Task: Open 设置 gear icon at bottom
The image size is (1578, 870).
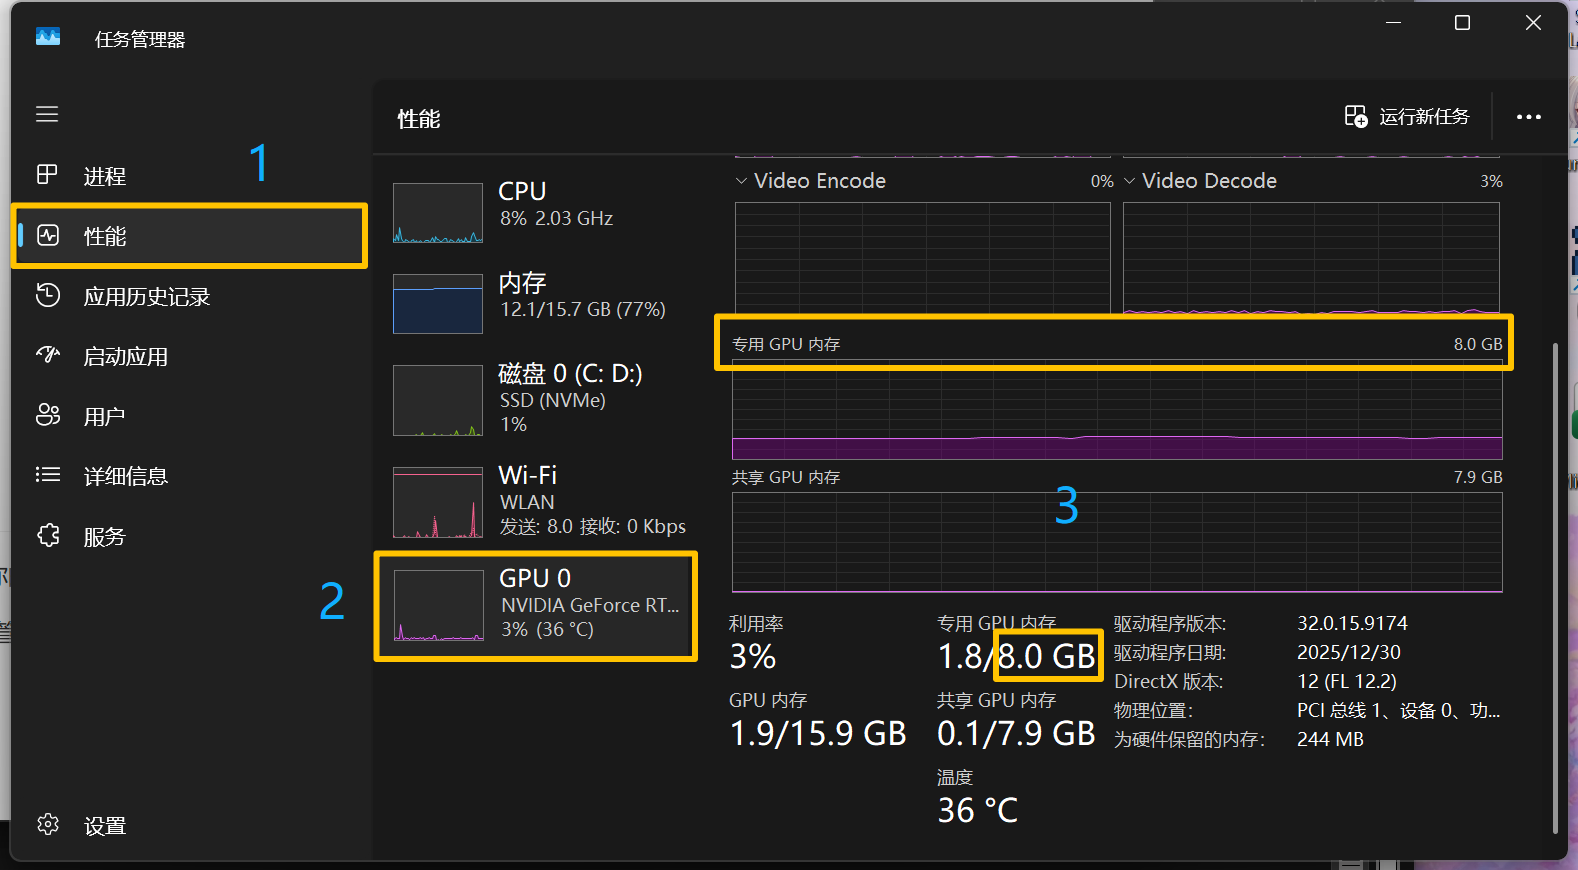Action: pos(47,825)
